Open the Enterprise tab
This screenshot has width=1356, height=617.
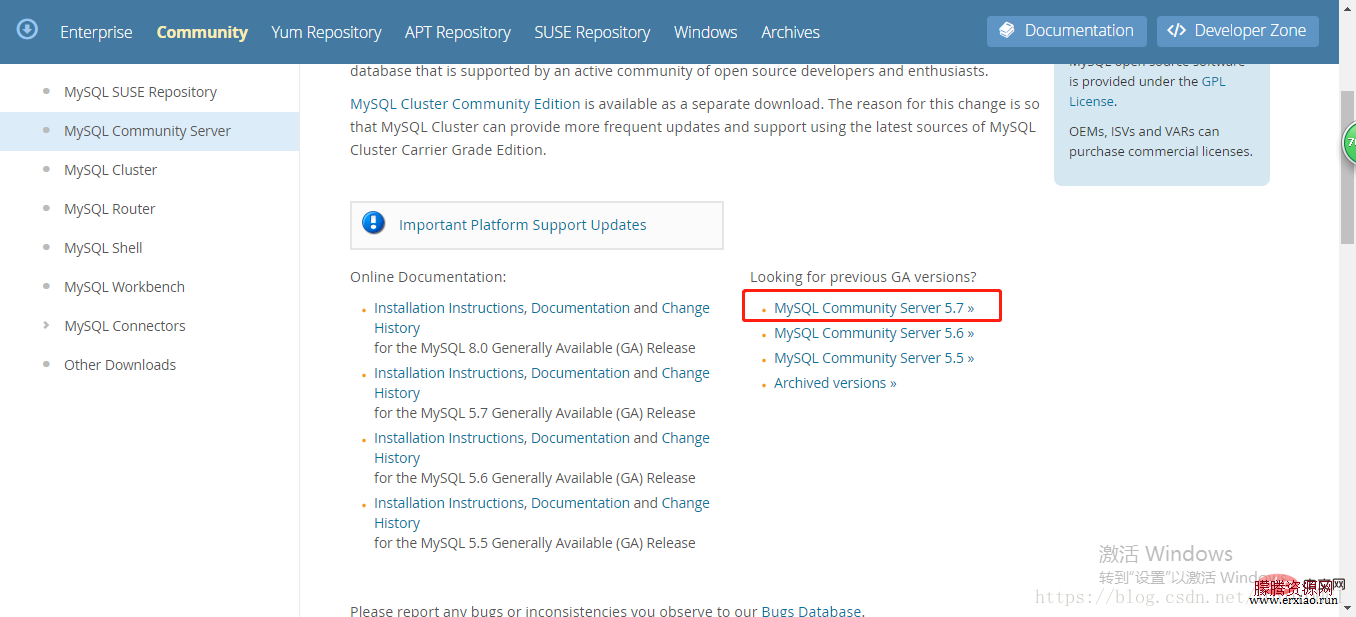[96, 32]
